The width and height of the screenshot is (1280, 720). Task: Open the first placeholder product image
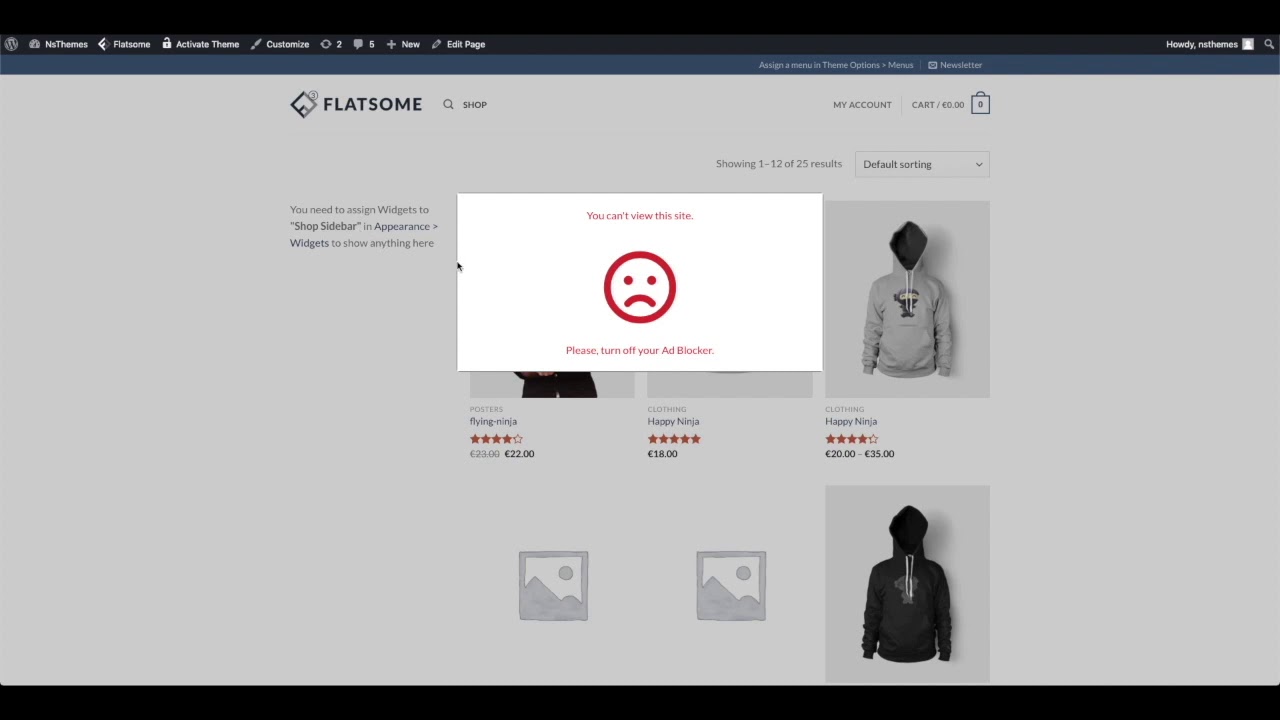pos(552,584)
